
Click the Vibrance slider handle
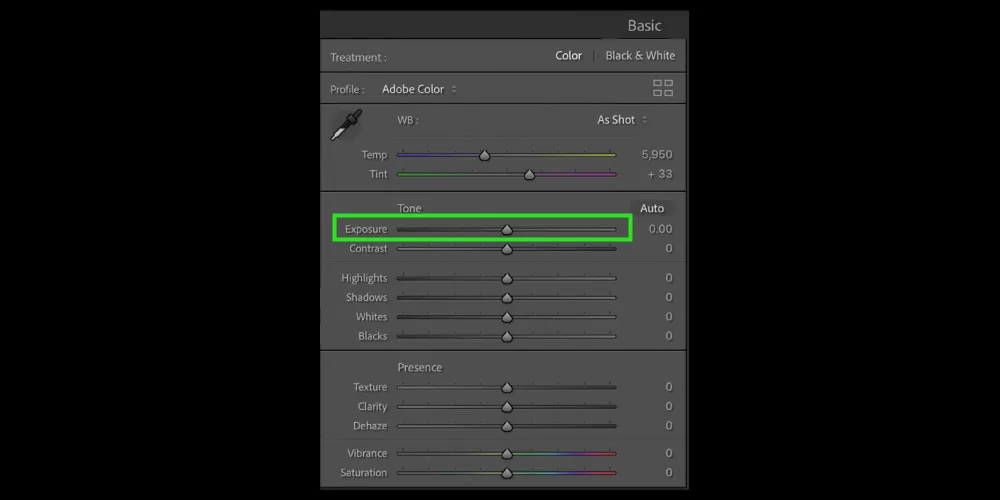[x=507, y=454]
